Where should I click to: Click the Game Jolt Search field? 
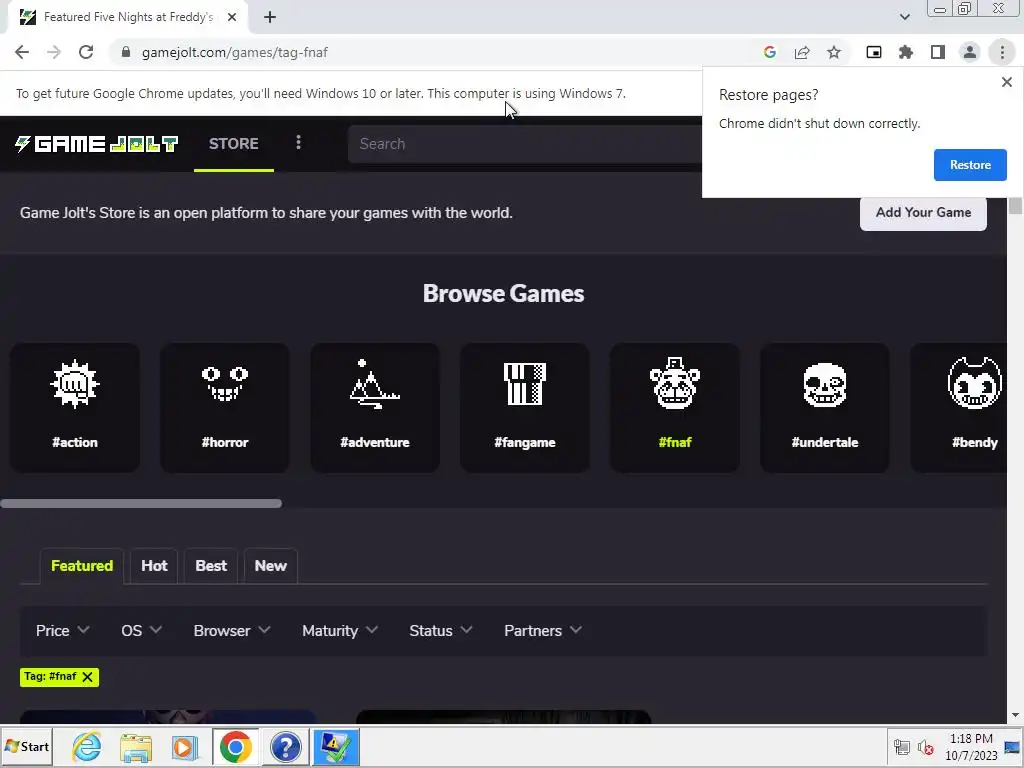(524, 144)
